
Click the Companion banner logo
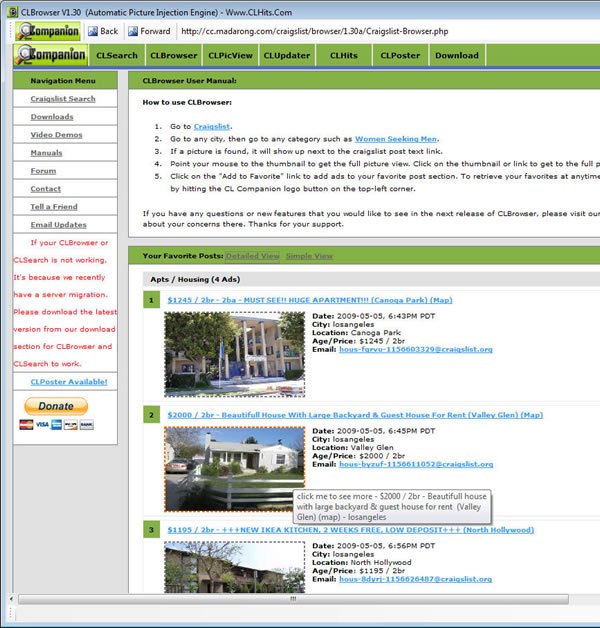(x=48, y=56)
